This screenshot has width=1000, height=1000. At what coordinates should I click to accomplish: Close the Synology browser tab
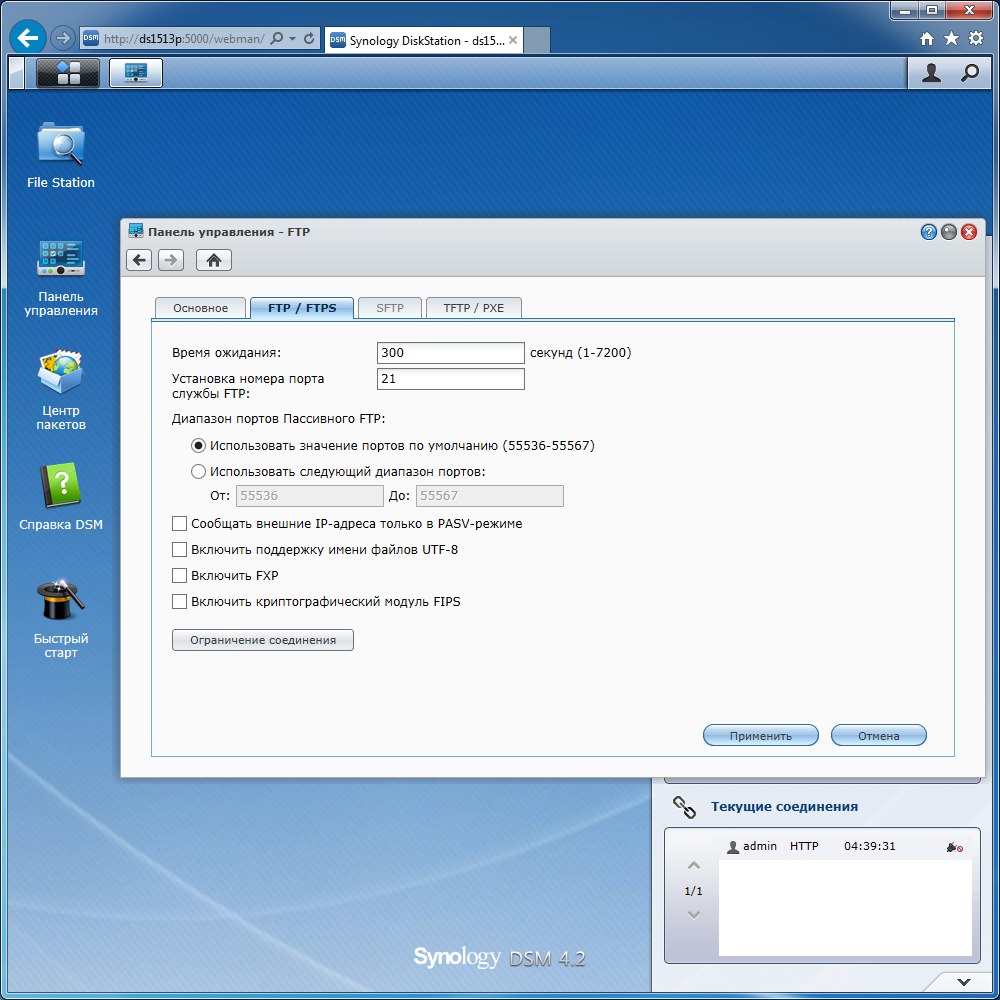pos(513,40)
